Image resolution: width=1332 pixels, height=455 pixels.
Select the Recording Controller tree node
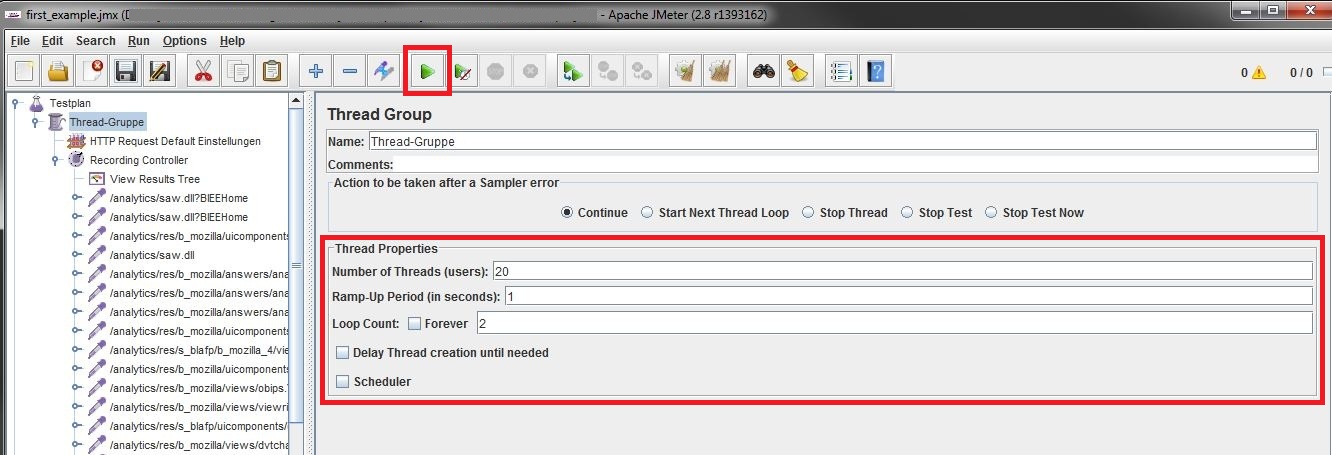138,160
